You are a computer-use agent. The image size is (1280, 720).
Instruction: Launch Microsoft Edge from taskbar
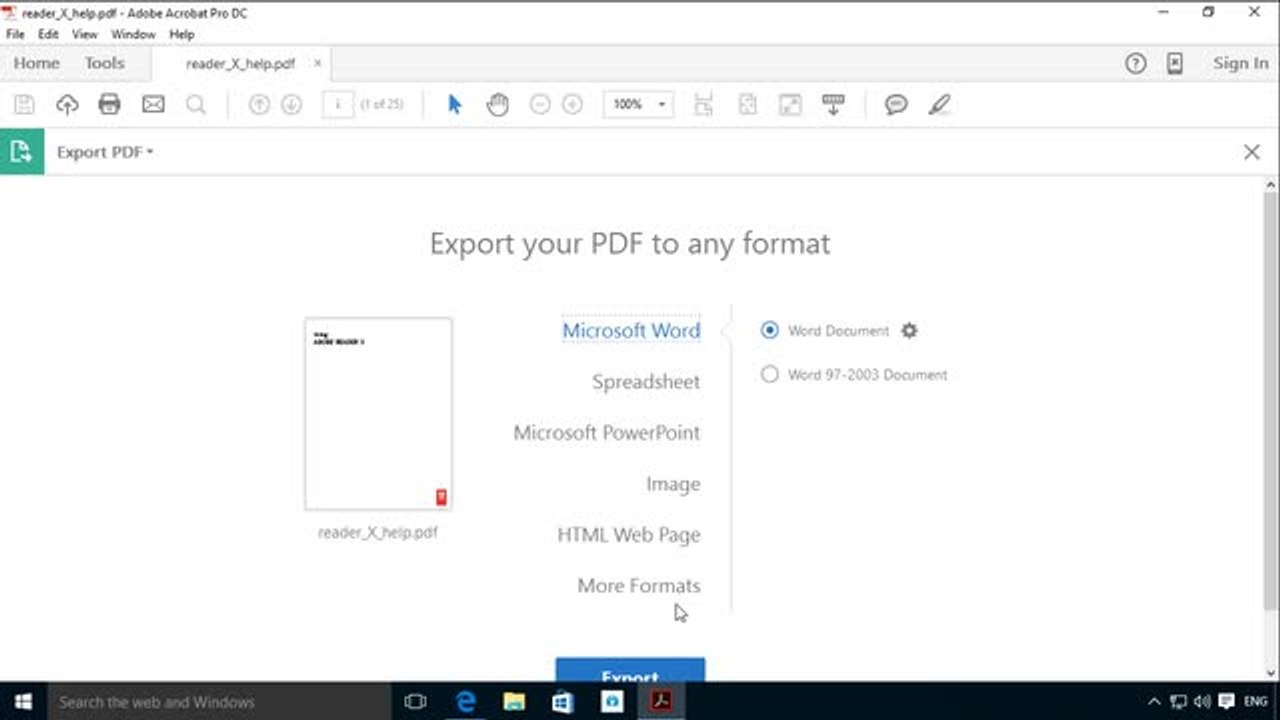pos(465,702)
